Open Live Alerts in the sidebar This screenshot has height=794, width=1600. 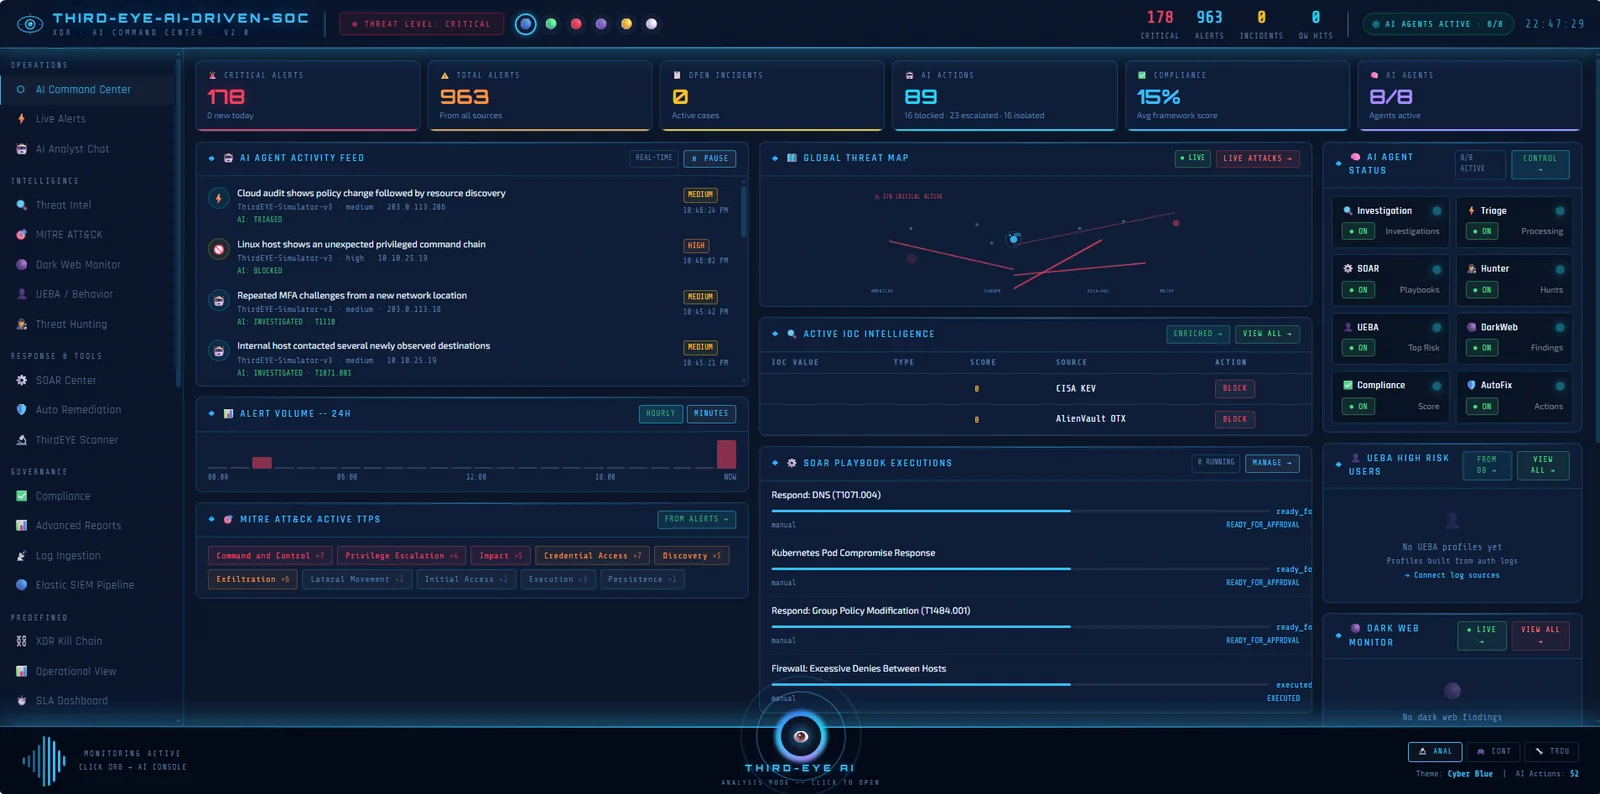[60, 119]
